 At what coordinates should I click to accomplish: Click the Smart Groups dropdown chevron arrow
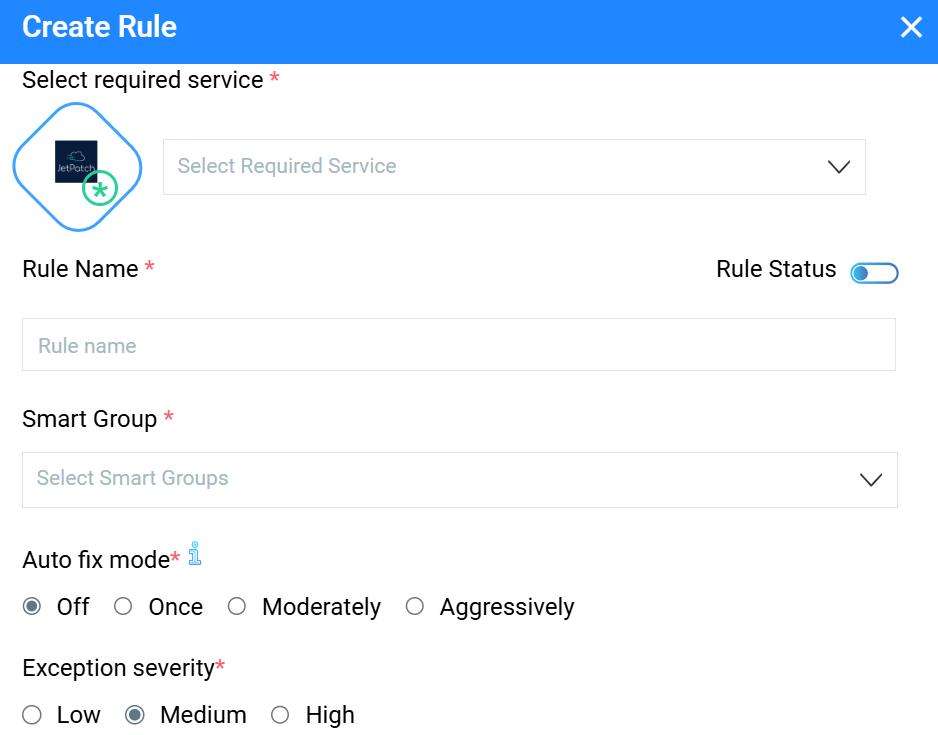point(871,480)
